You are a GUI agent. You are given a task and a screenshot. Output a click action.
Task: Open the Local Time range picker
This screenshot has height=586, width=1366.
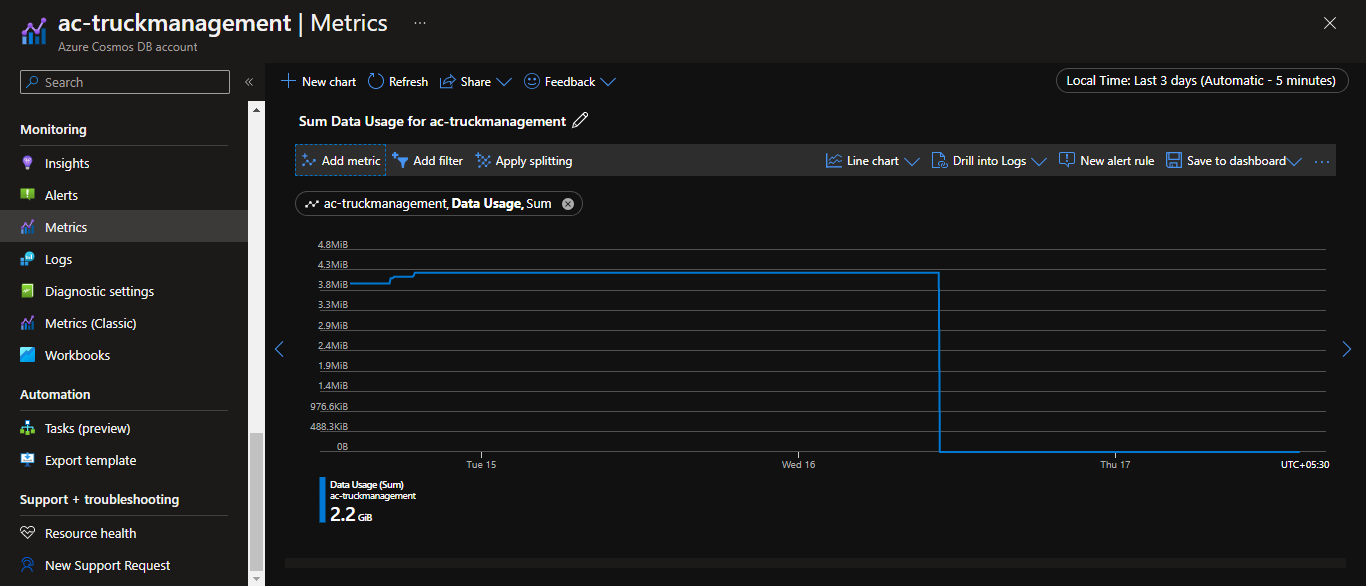(x=1201, y=81)
